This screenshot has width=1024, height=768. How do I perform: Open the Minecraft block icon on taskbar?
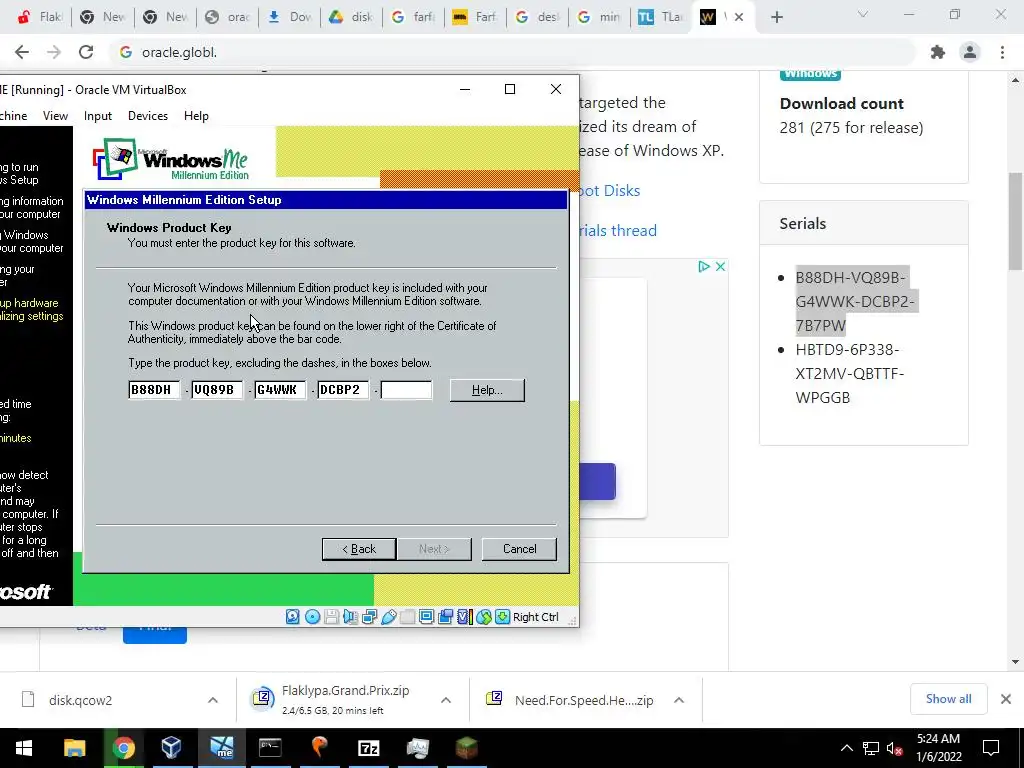(x=466, y=748)
